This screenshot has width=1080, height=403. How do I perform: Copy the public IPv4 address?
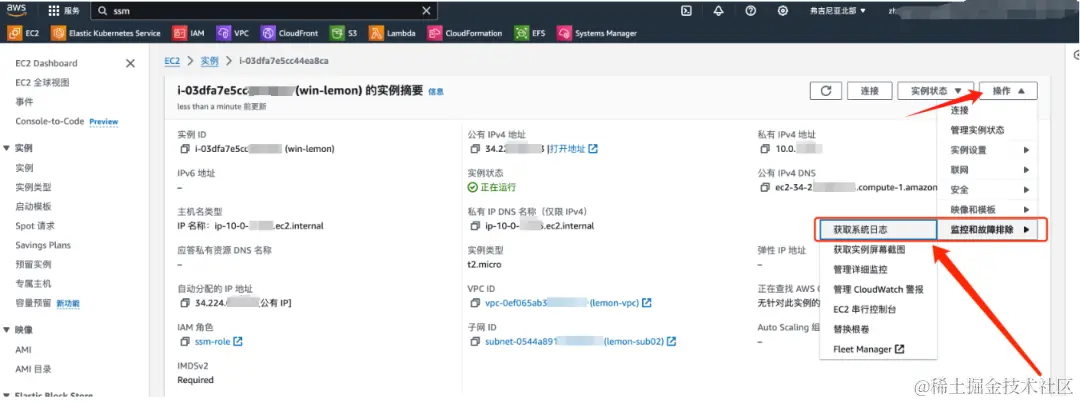click(475, 149)
